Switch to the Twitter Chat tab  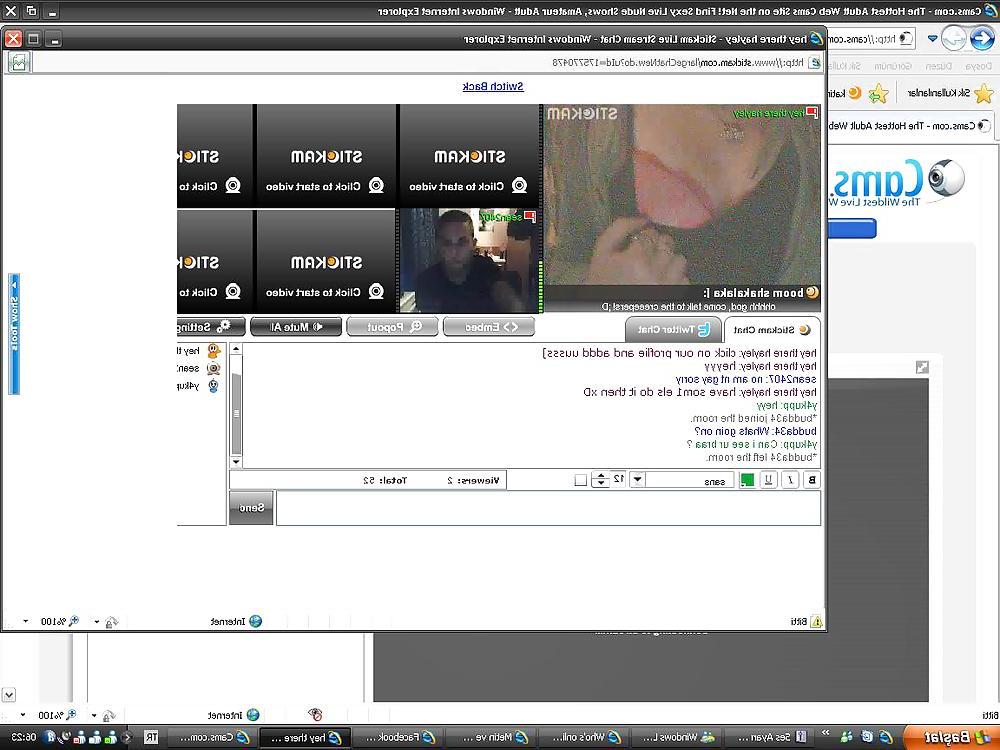673,330
